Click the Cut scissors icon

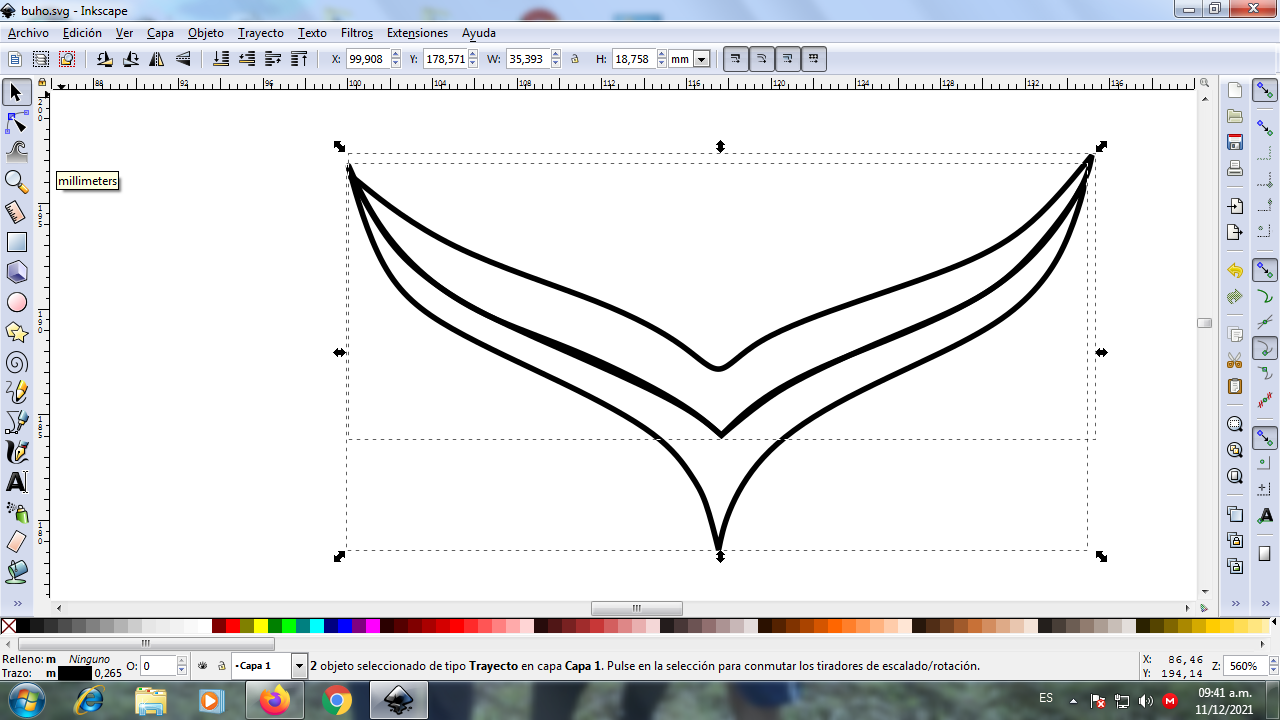point(1235,361)
